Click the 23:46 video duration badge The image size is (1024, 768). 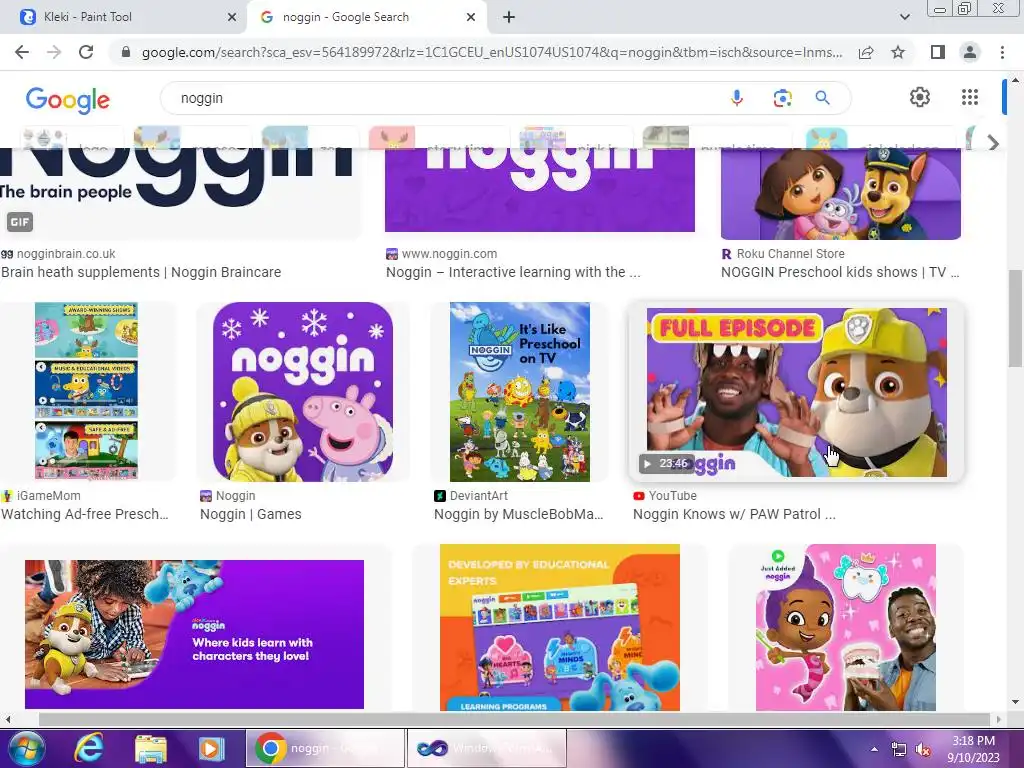[667, 463]
